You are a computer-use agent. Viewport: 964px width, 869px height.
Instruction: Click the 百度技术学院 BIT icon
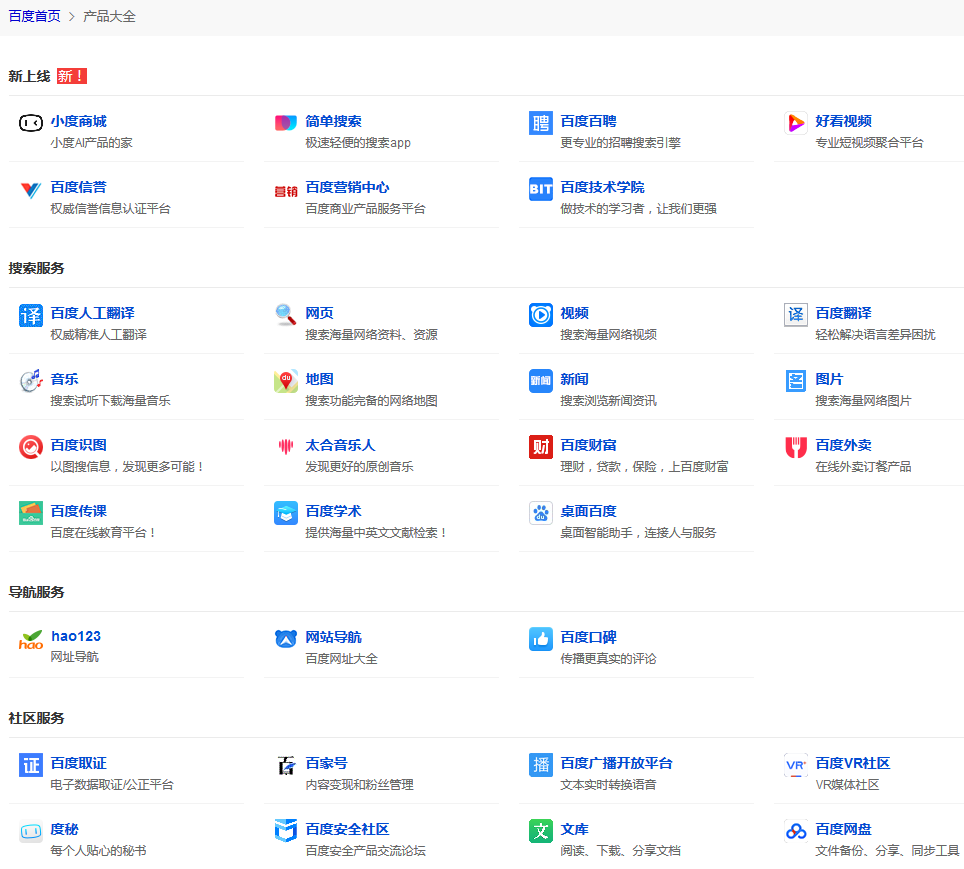541,189
